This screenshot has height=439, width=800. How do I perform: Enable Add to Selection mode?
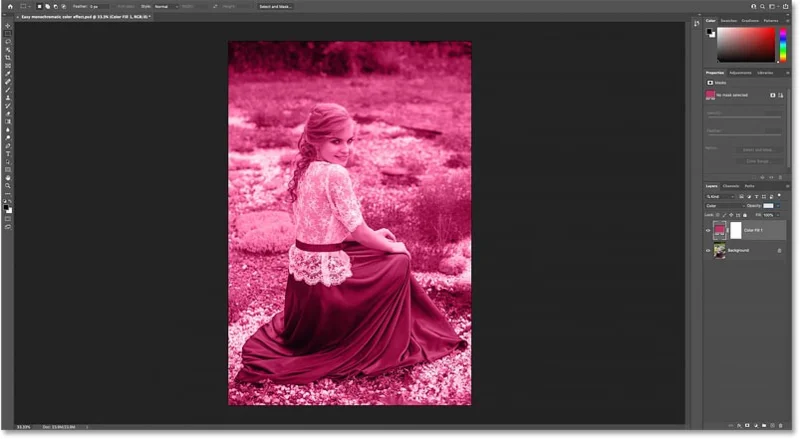click(x=47, y=7)
